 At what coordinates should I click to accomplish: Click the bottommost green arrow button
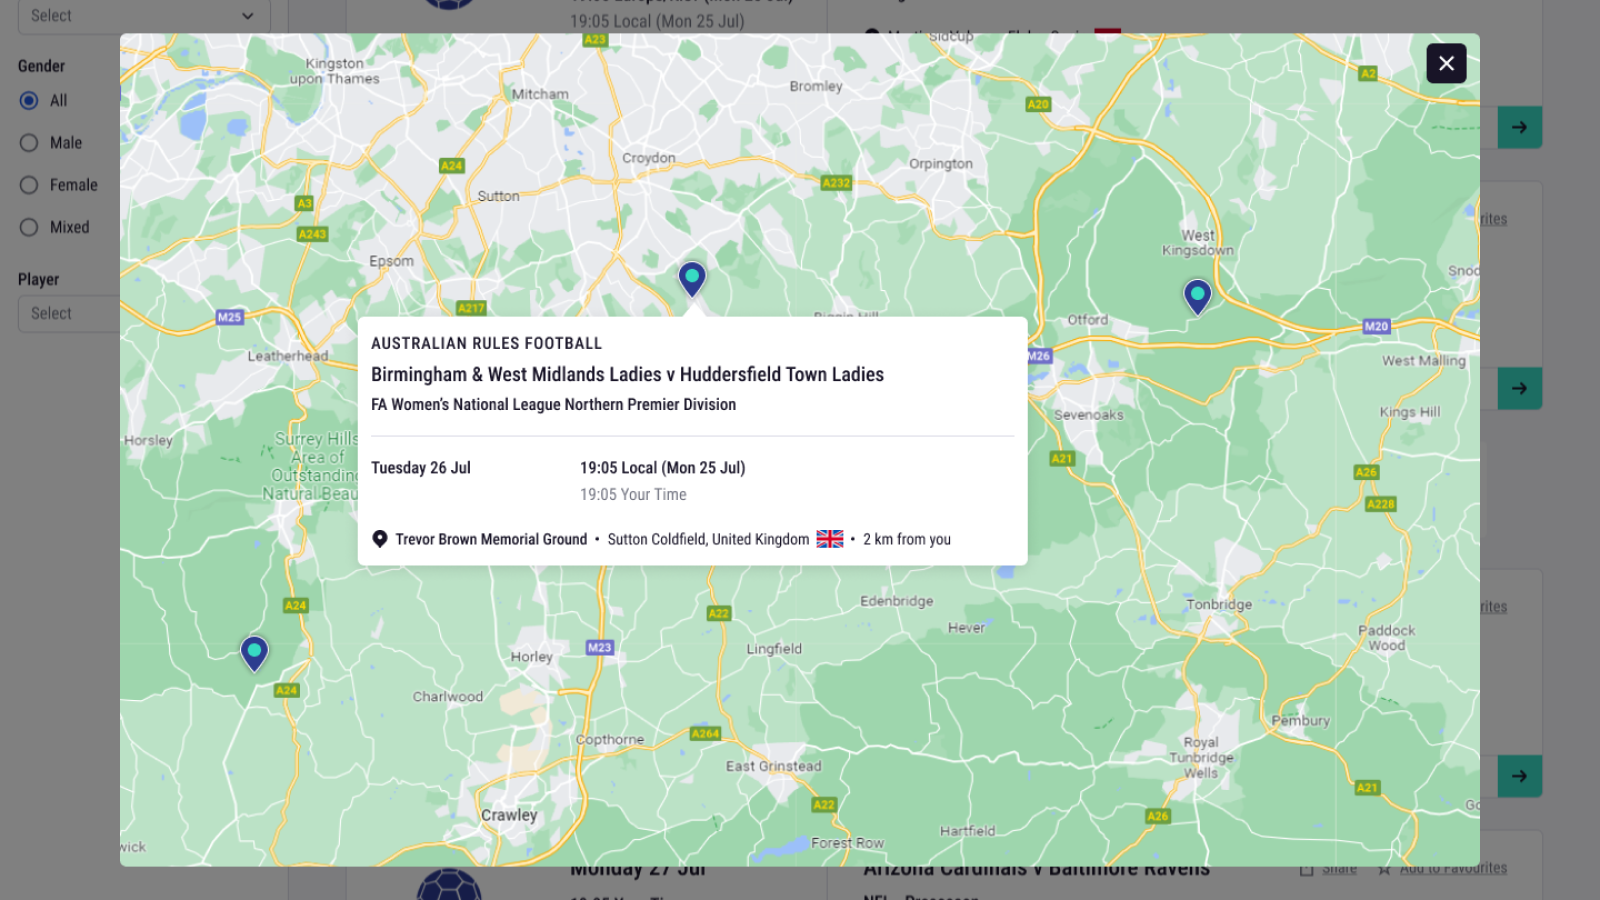tap(1519, 776)
